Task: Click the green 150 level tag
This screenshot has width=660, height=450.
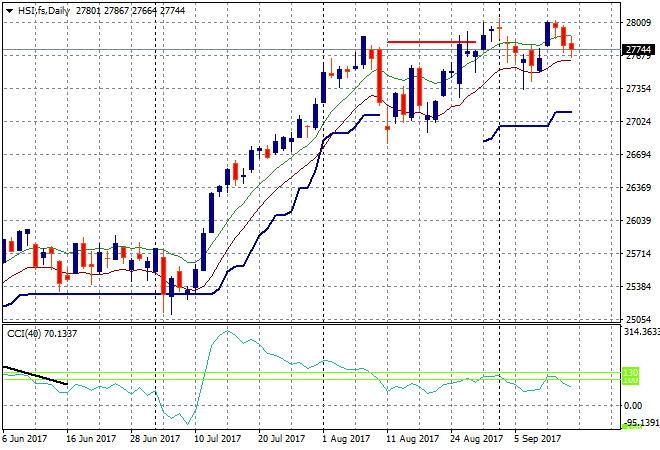Action: pos(632,372)
